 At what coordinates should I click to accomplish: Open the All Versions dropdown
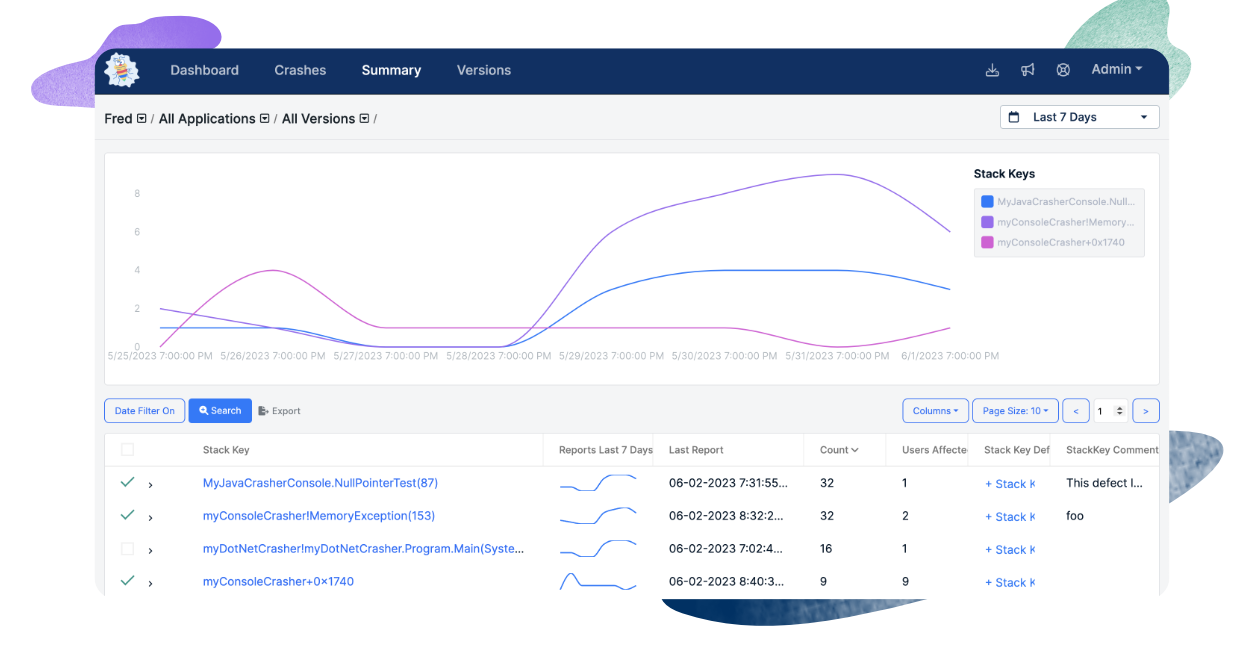364,118
